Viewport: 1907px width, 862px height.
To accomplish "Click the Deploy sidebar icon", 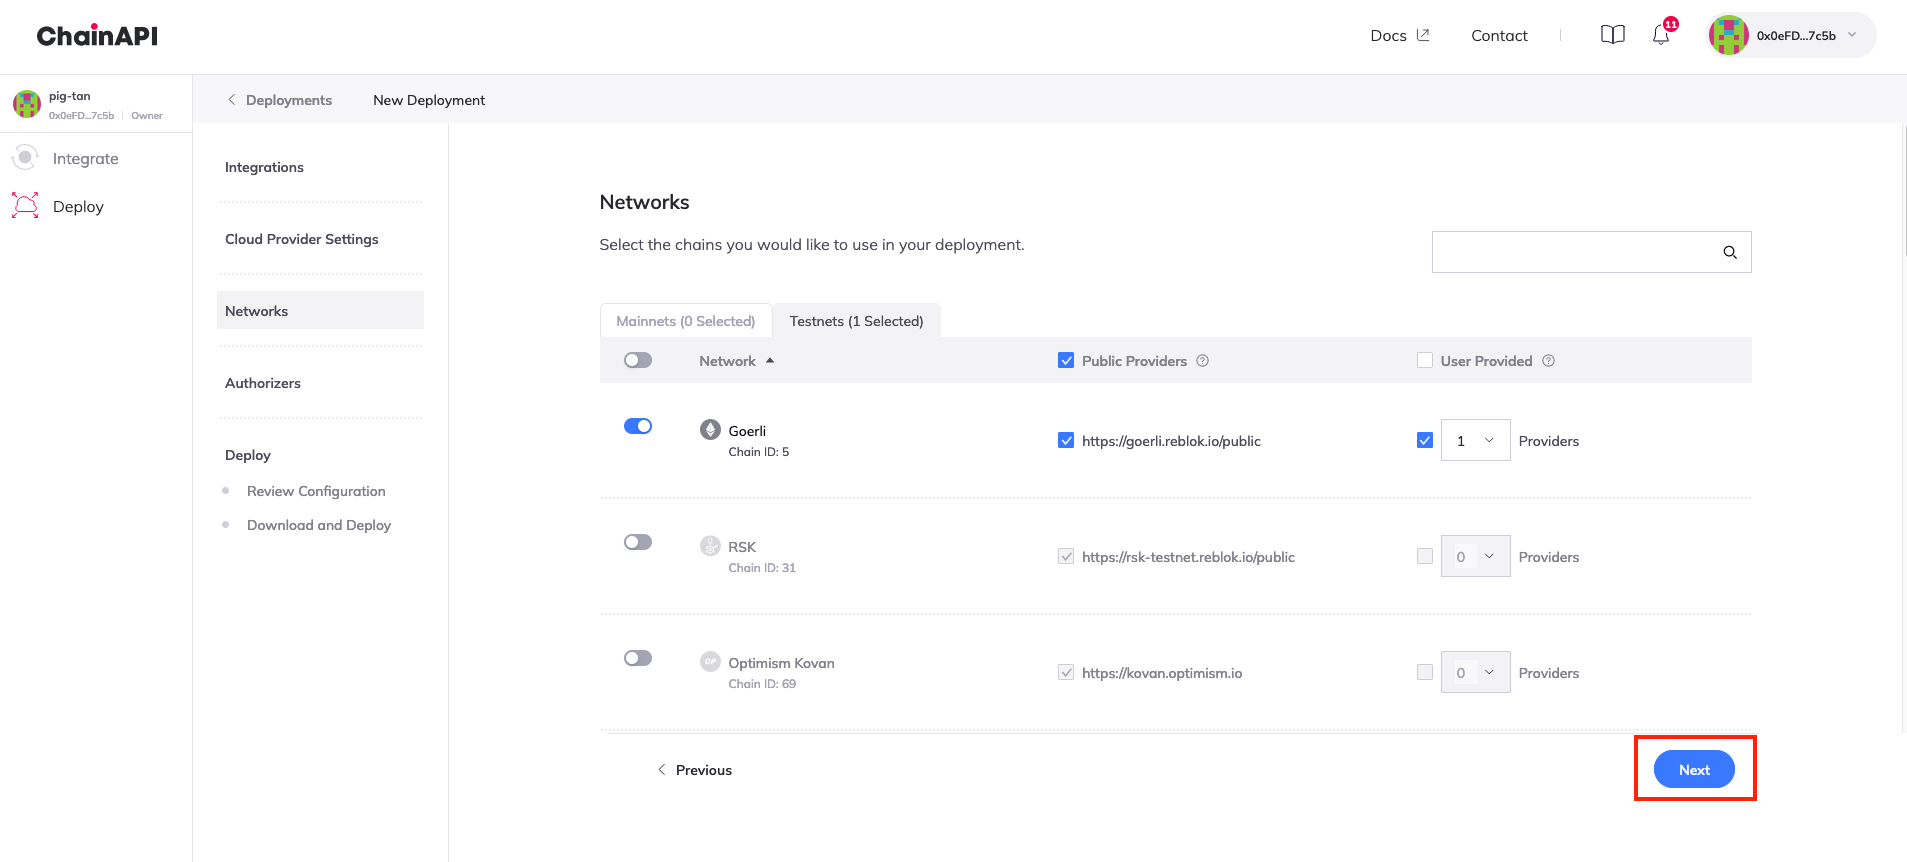I will pyautogui.click(x=25, y=206).
